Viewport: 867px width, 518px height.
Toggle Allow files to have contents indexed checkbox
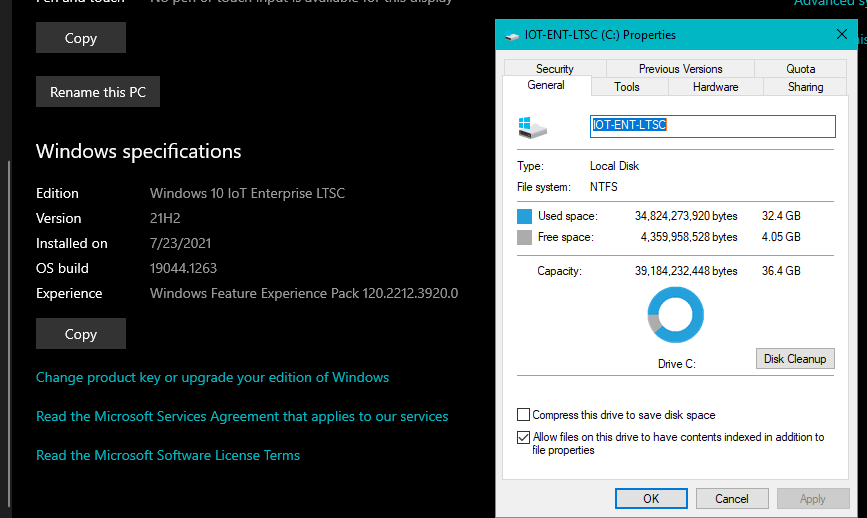click(523, 437)
